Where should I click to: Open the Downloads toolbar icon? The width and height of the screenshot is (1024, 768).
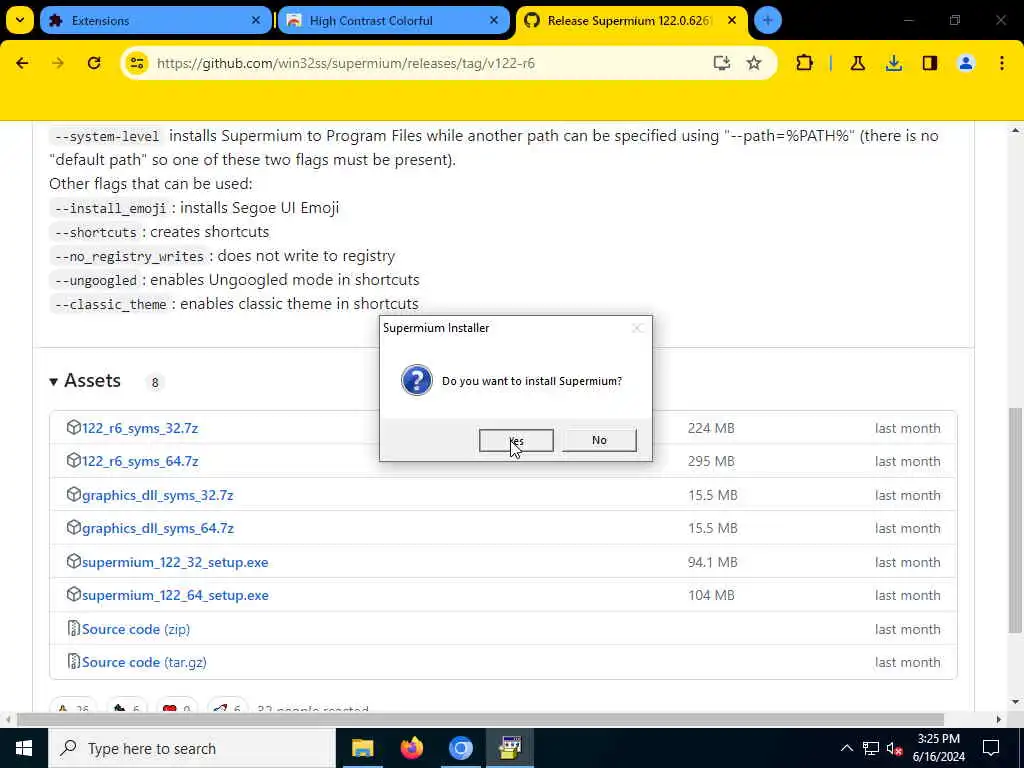click(x=893, y=63)
